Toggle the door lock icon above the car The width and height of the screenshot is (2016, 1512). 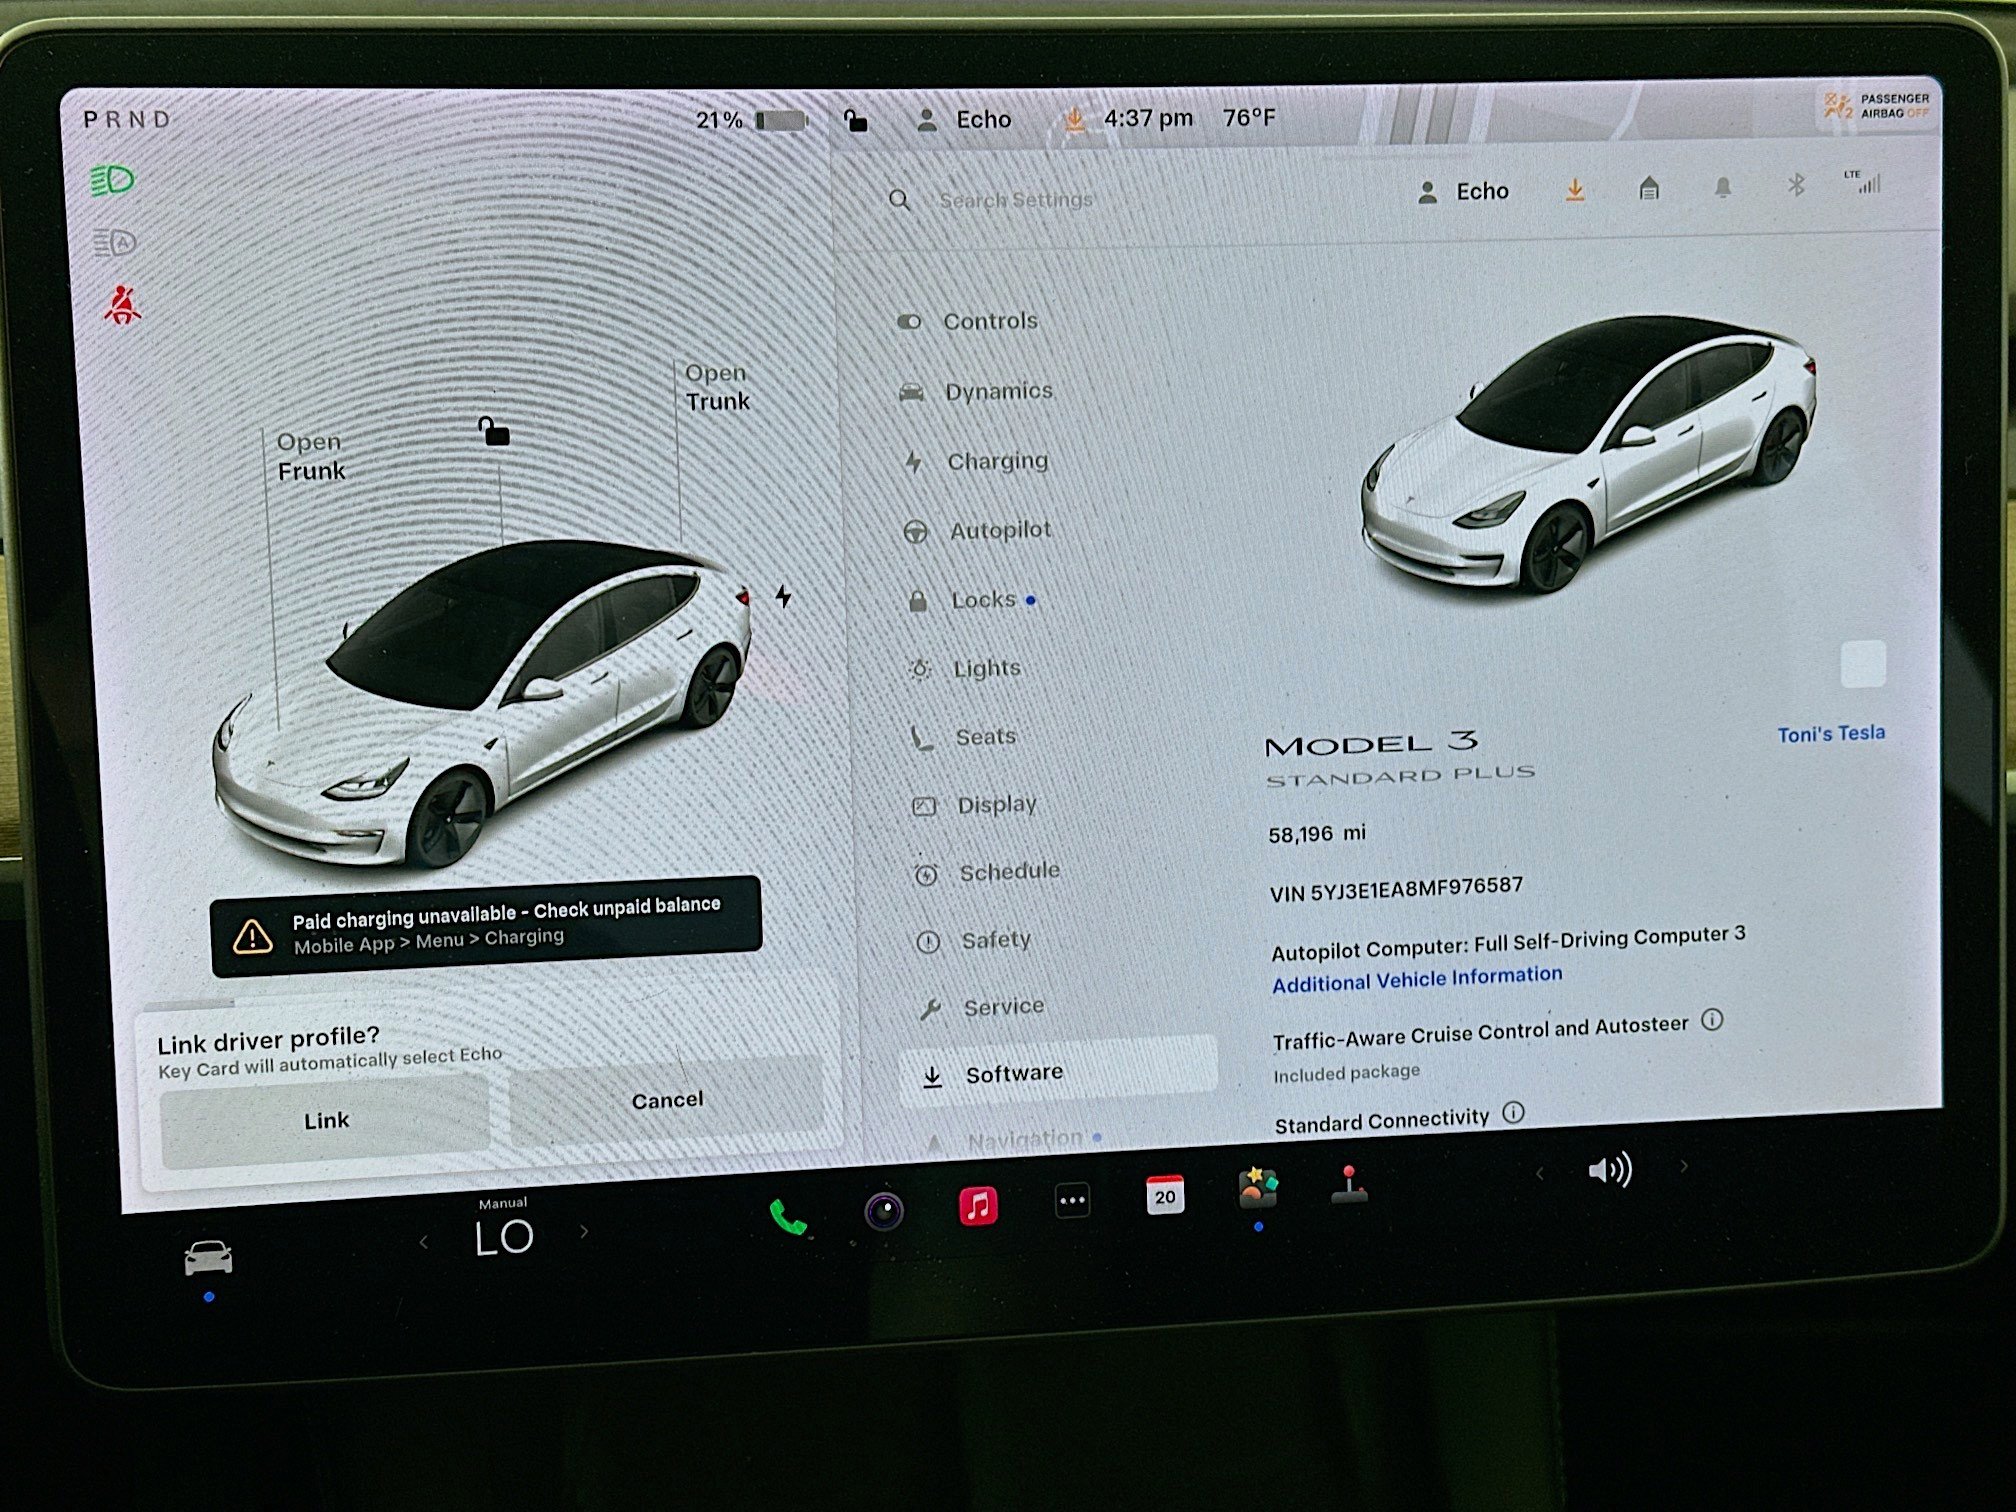click(493, 431)
